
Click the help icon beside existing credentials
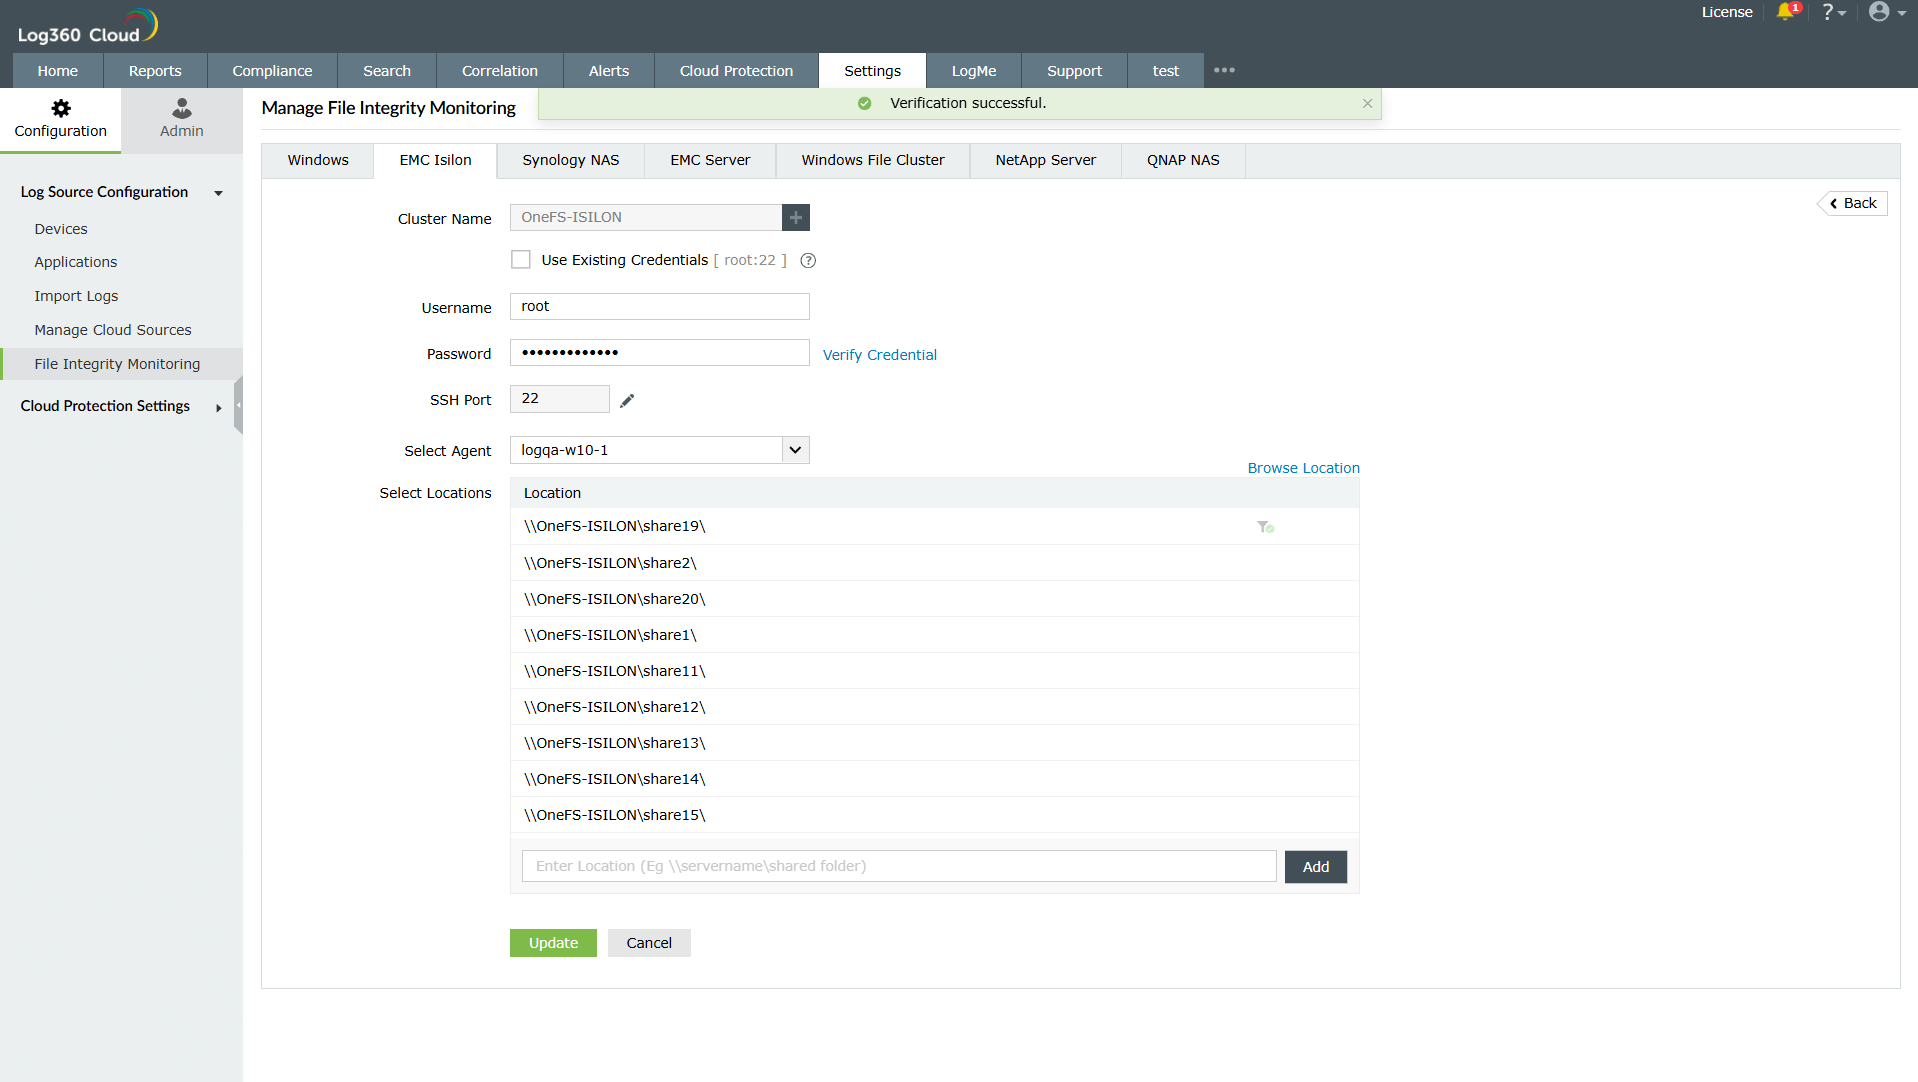tap(808, 260)
